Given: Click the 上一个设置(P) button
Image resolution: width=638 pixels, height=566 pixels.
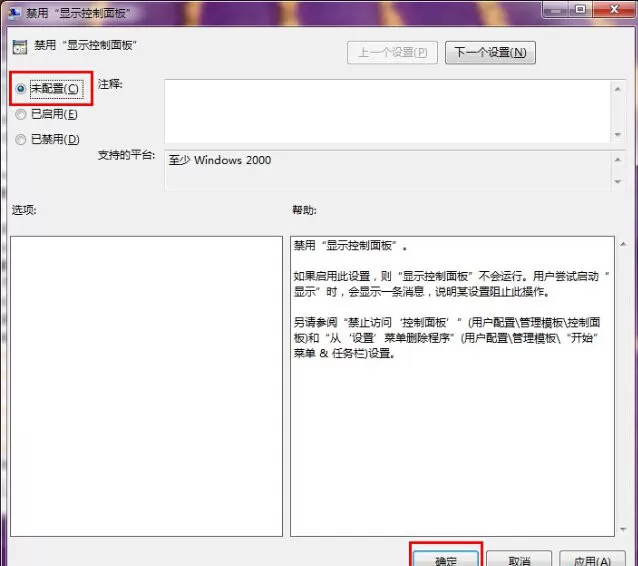Looking at the screenshot, I should coord(392,52).
